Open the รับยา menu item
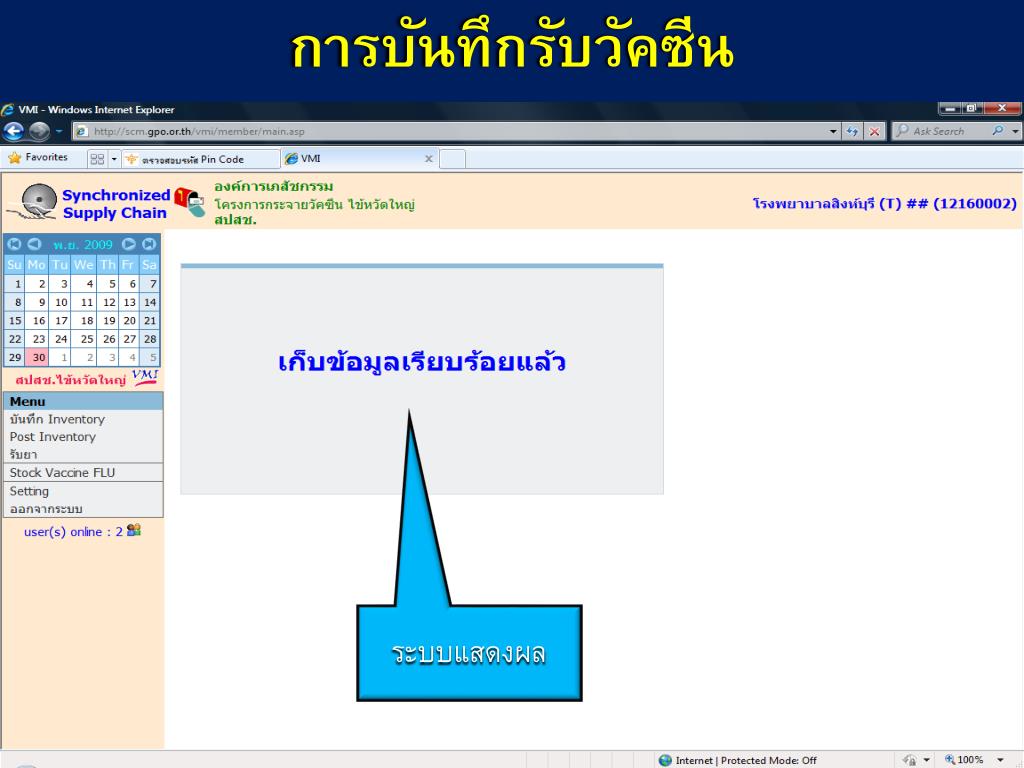 coord(83,455)
